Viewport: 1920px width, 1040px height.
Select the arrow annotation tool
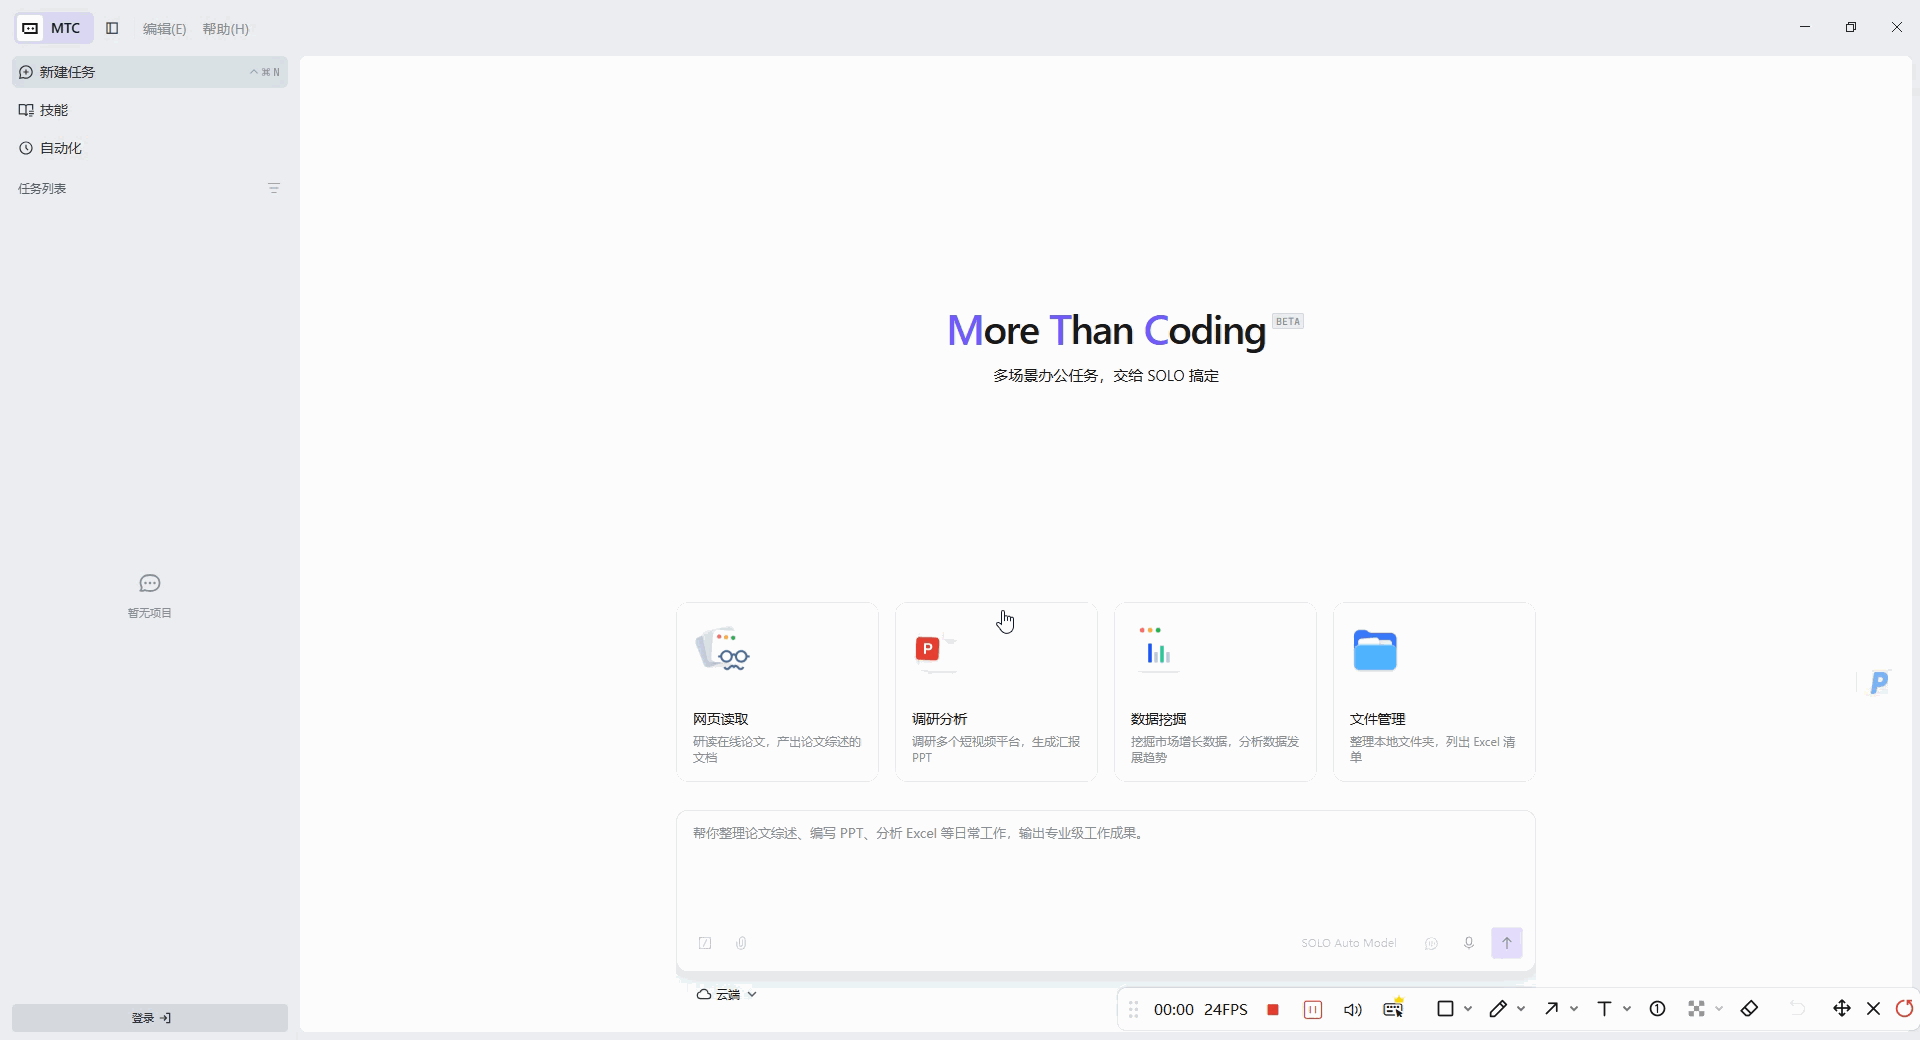pos(1551,1009)
